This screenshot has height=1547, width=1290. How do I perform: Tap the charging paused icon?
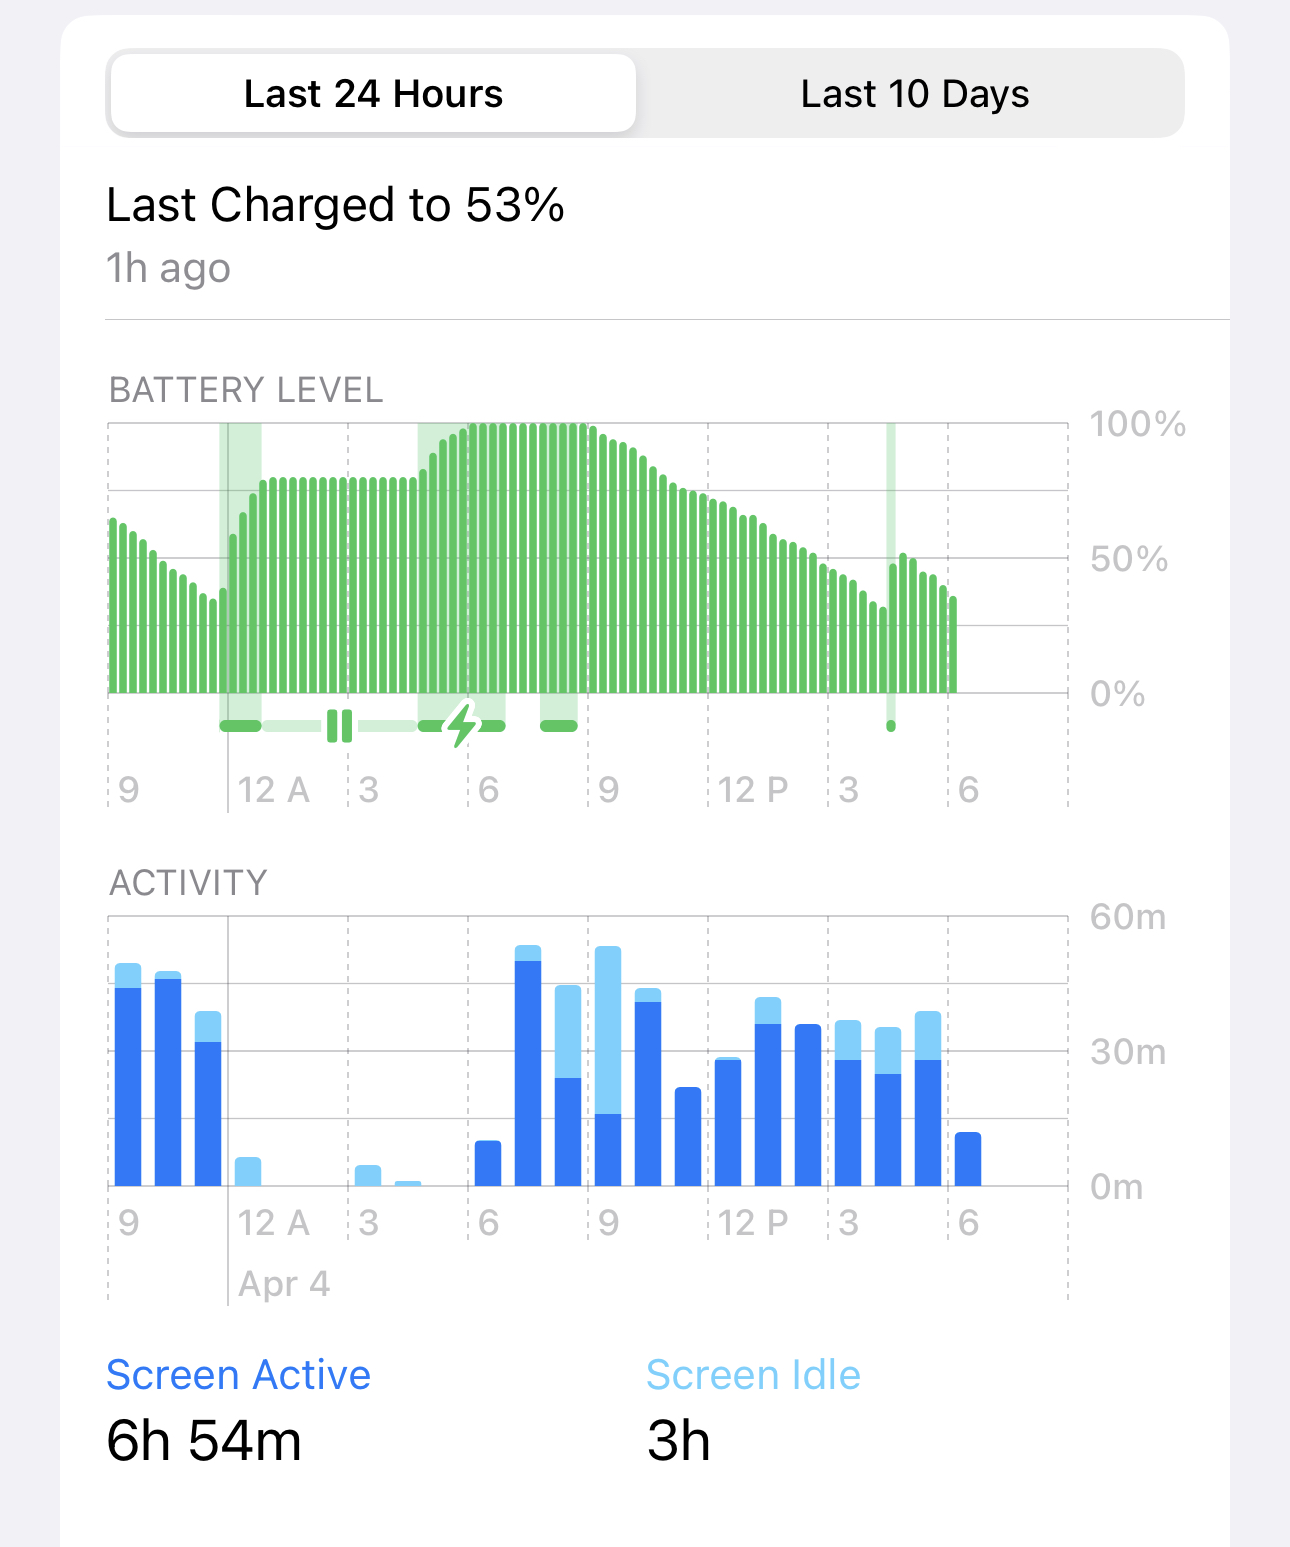(340, 726)
